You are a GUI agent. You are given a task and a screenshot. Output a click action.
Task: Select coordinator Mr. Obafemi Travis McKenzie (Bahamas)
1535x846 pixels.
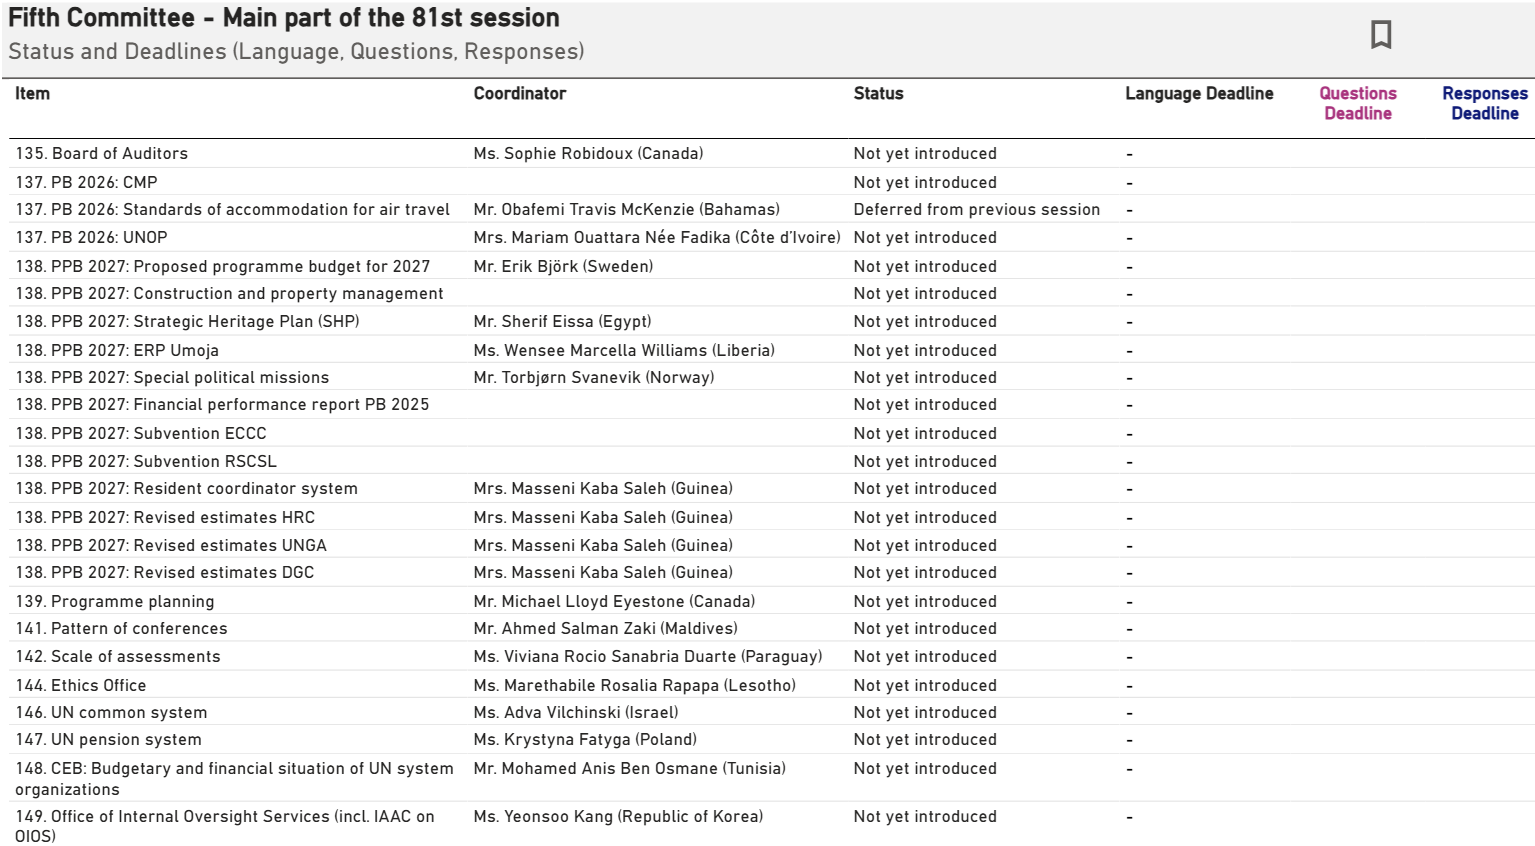[627, 209]
